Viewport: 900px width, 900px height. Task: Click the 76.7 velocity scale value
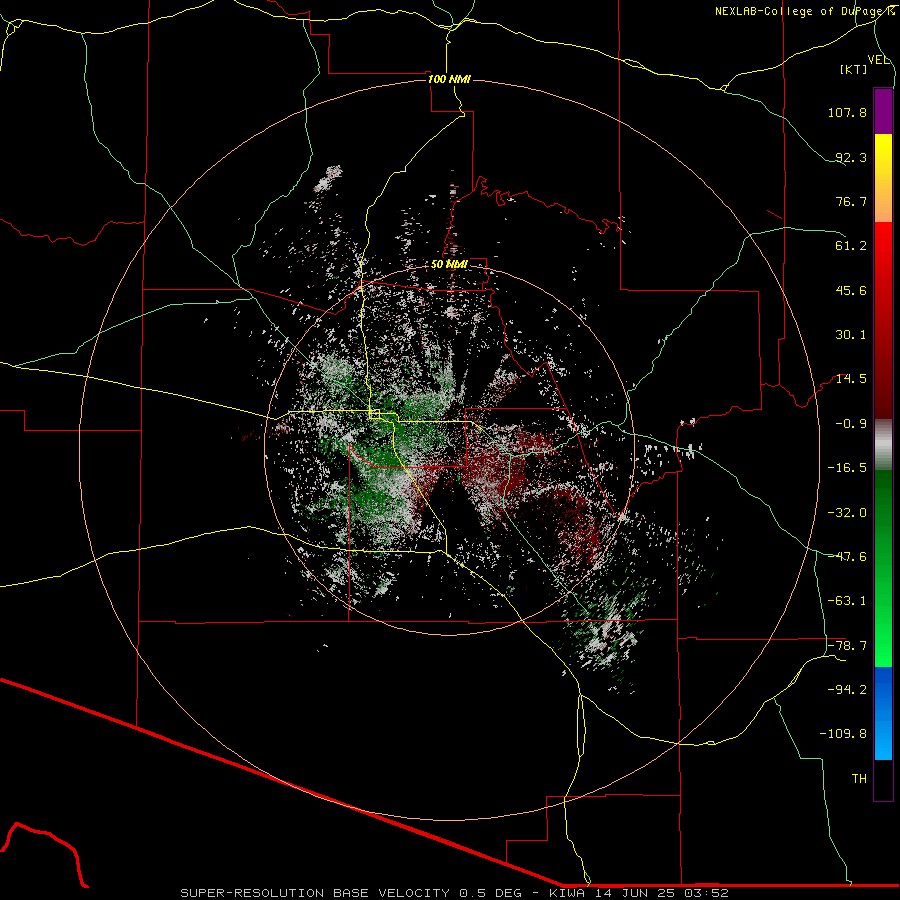851,201
